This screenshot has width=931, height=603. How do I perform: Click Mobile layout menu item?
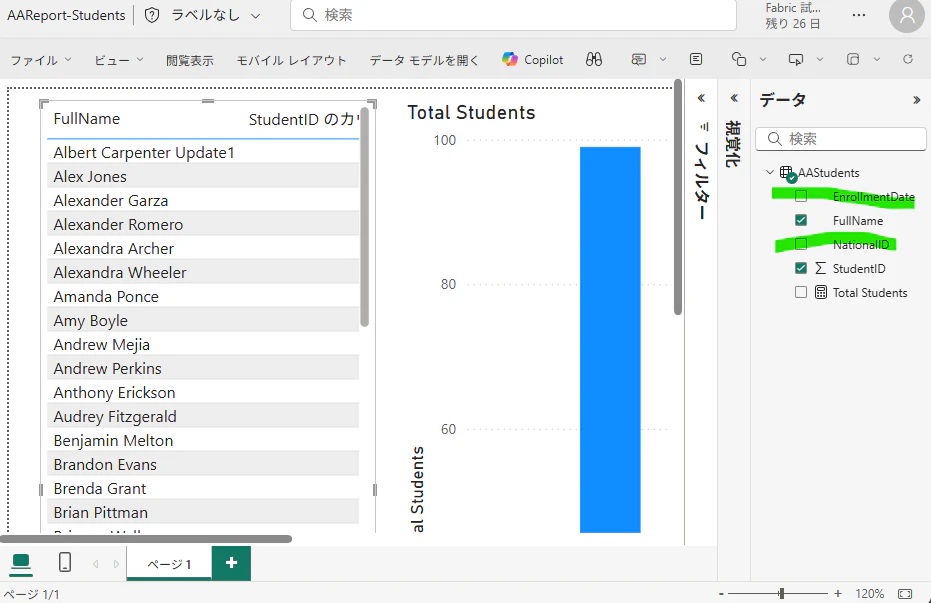pos(291,60)
